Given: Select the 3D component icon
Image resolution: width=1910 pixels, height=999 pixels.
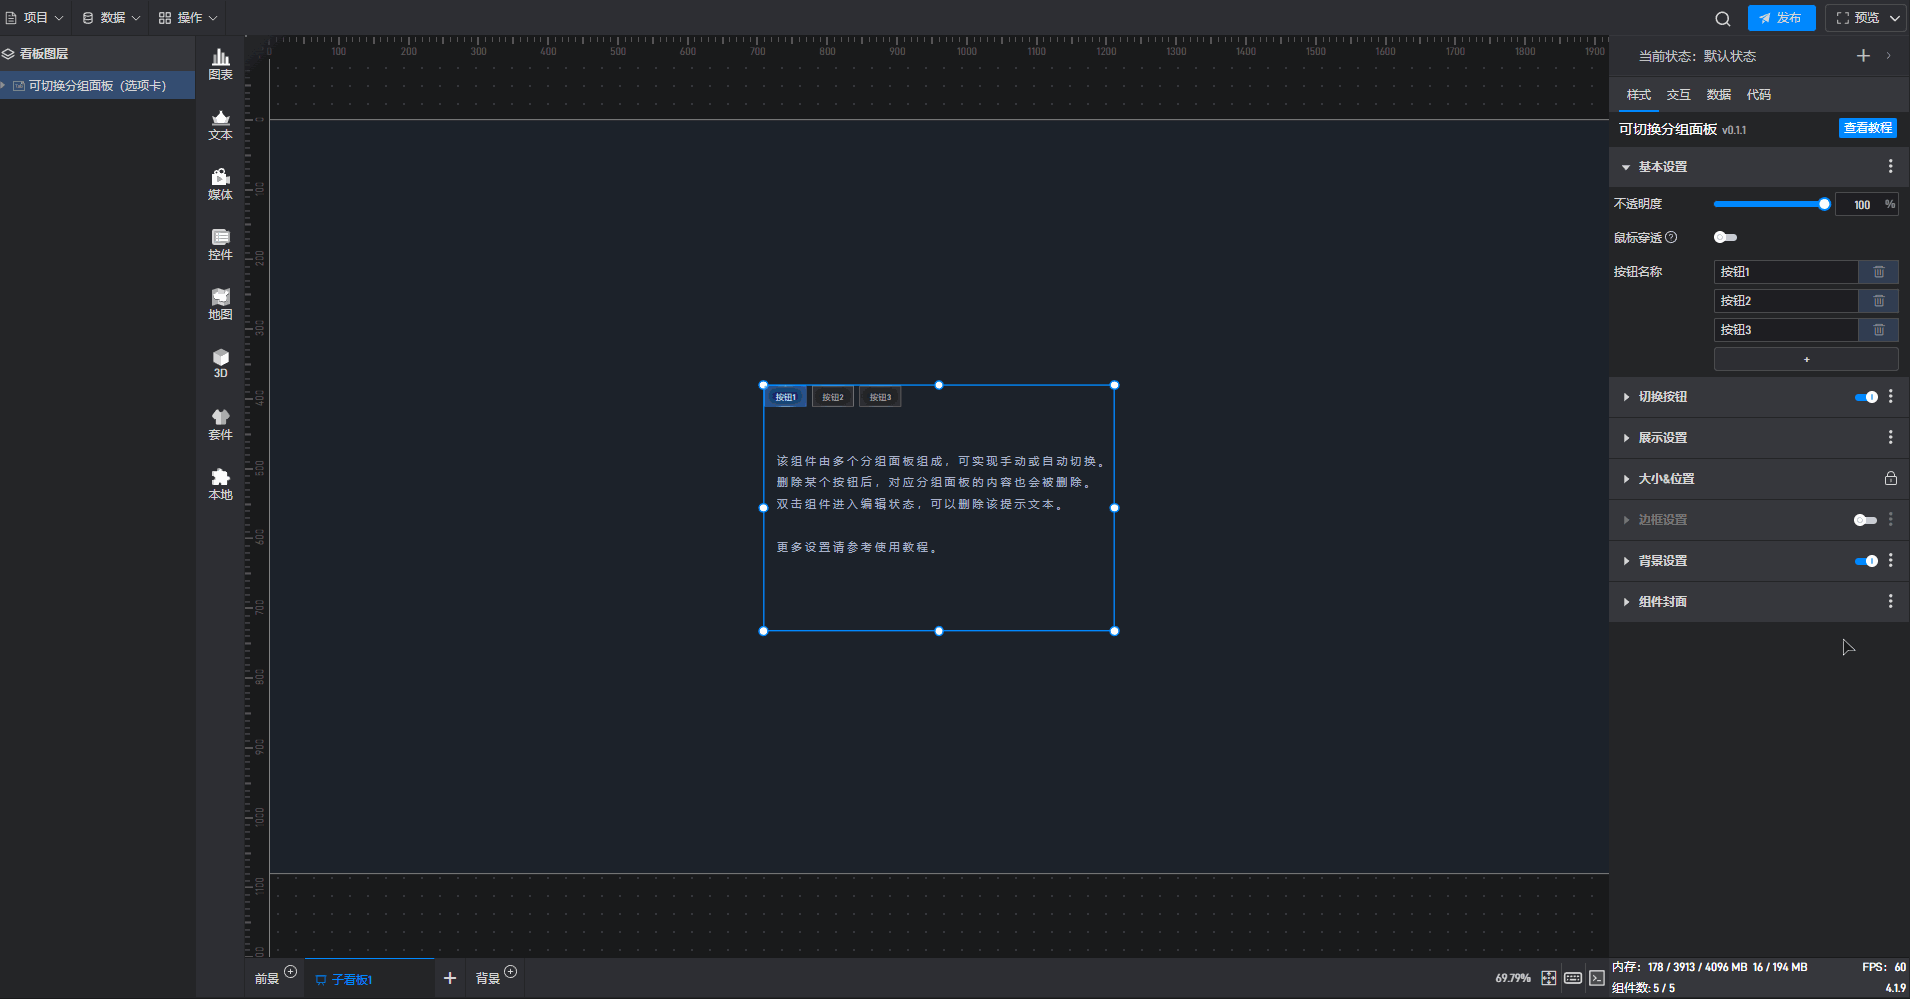Looking at the screenshot, I should click(220, 363).
